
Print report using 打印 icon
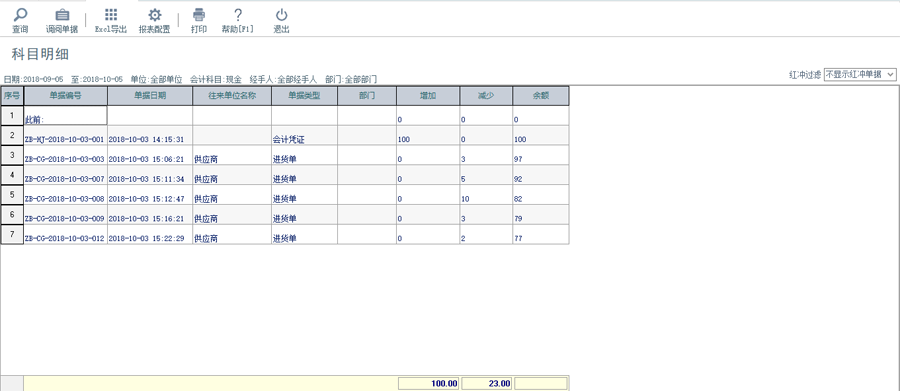coord(199,21)
